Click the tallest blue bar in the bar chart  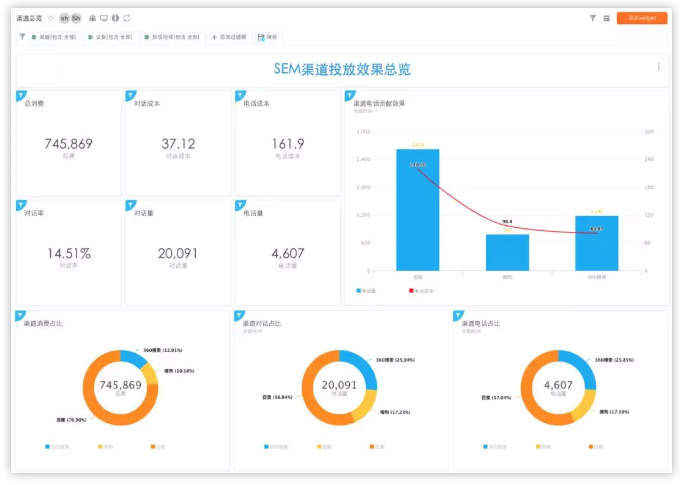[x=417, y=210]
